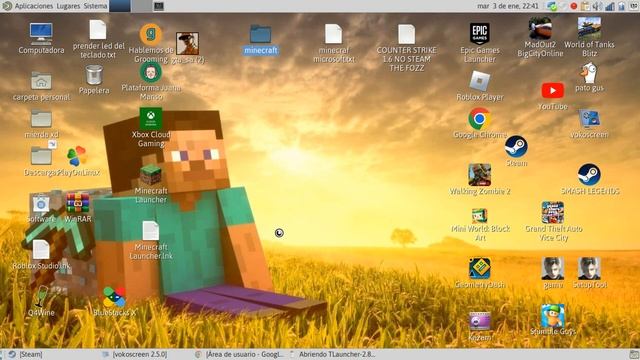Open the volume control tray icon
The height and width of the screenshot is (360, 640).
597,6
